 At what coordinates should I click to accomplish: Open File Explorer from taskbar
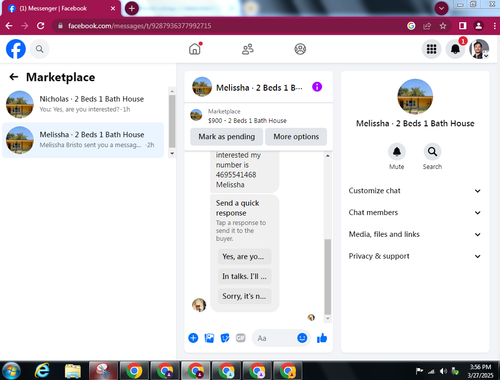click(x=73, y=371)
